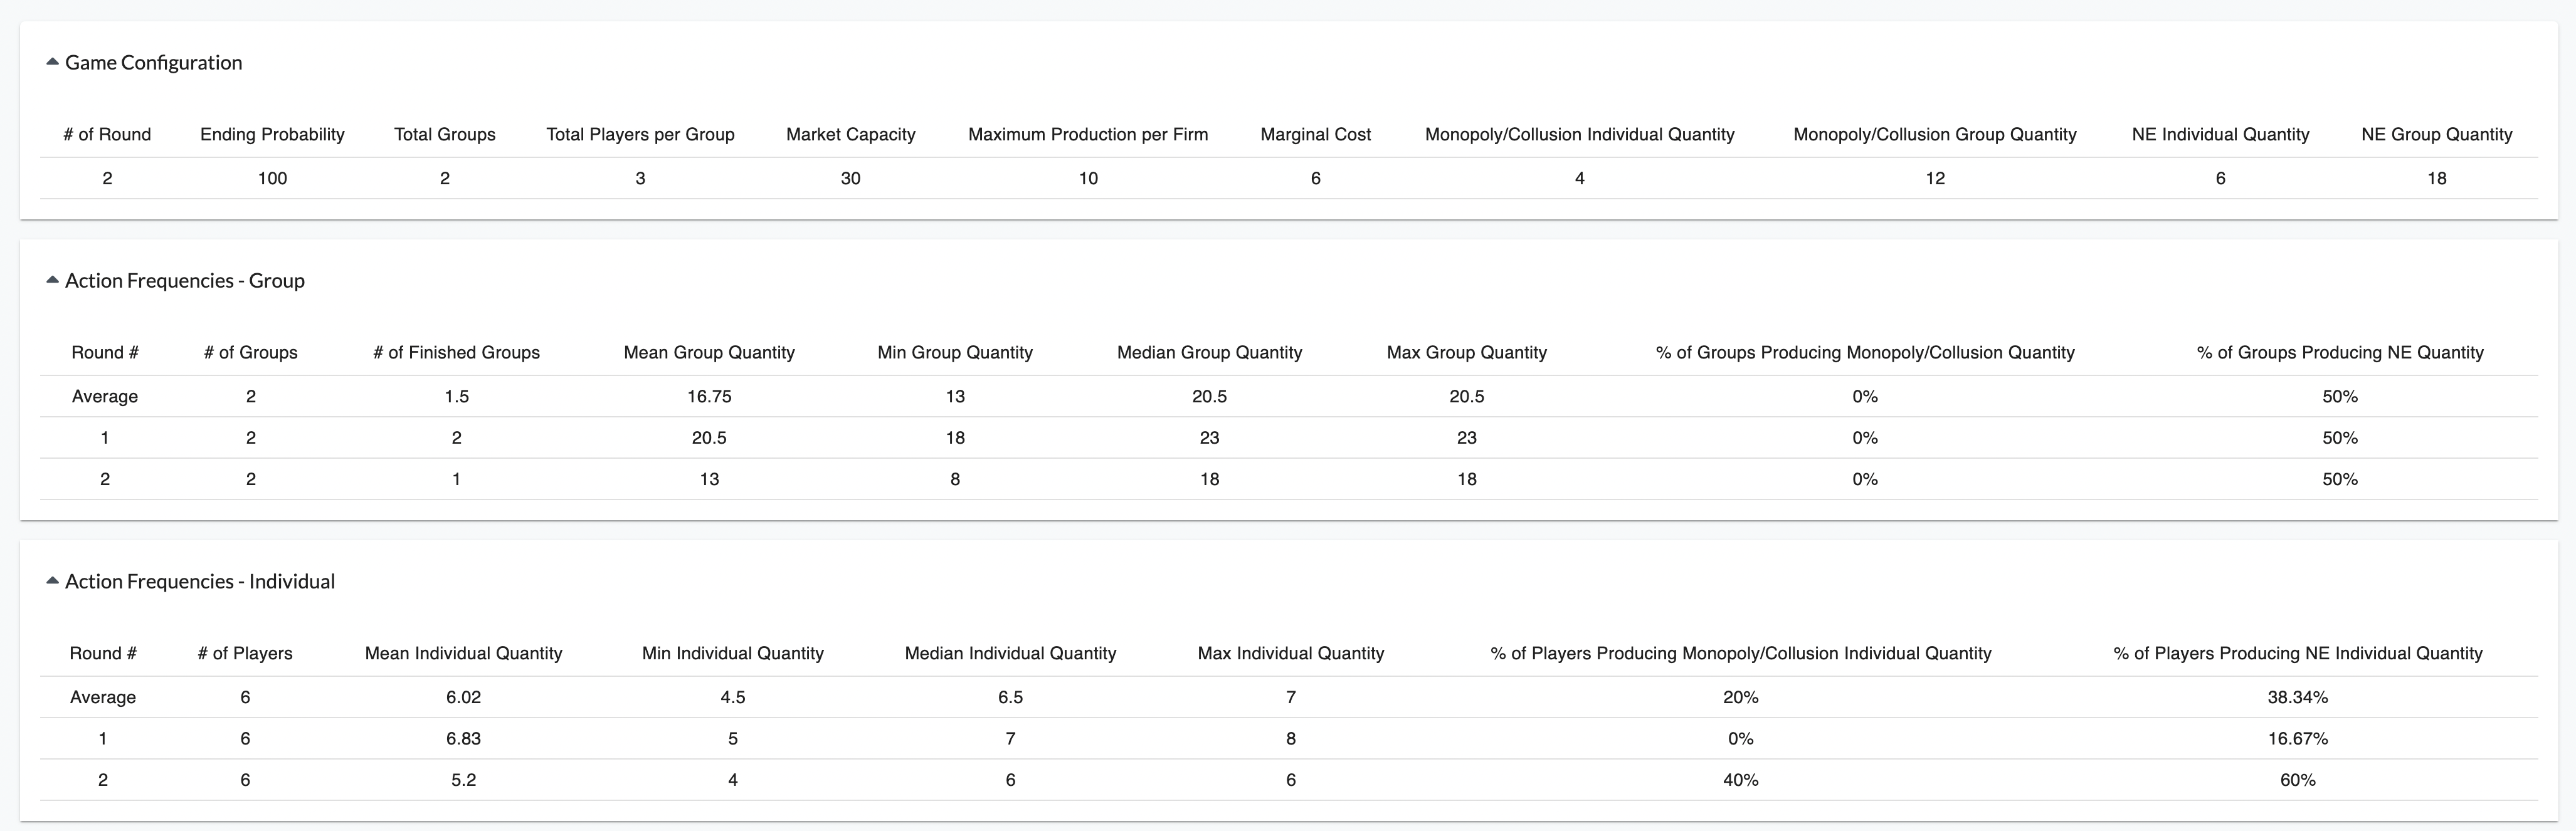Select the Maximum Production value 10
Screen dimensions: 2576x831
coord(1088,178)
